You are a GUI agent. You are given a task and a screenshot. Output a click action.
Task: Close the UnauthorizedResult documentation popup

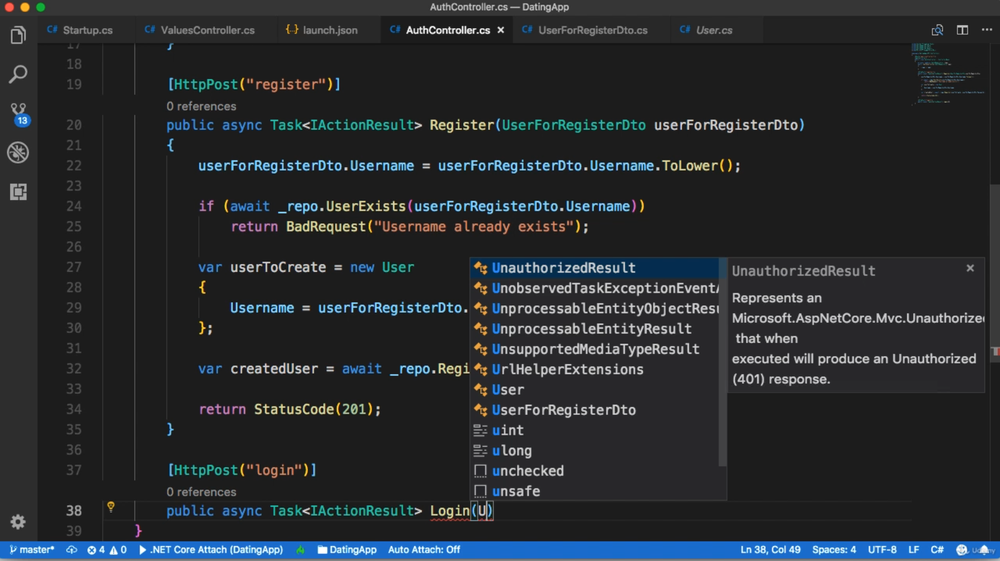point(970,268)
